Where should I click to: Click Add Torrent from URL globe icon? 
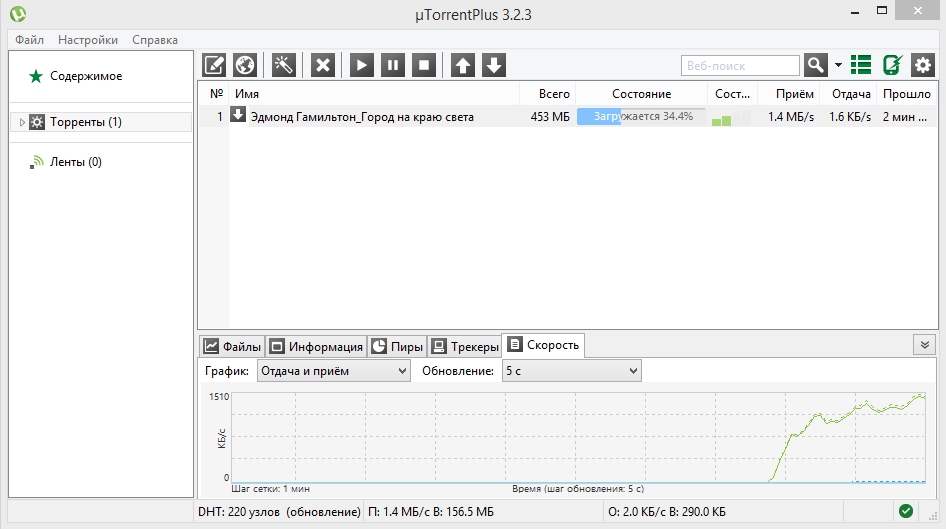point(245,65)
